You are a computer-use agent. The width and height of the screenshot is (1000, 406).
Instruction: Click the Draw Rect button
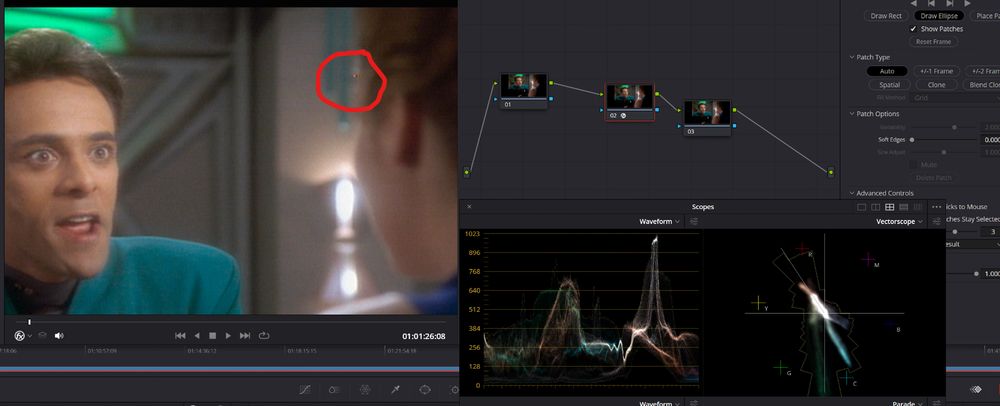[886, 16]
